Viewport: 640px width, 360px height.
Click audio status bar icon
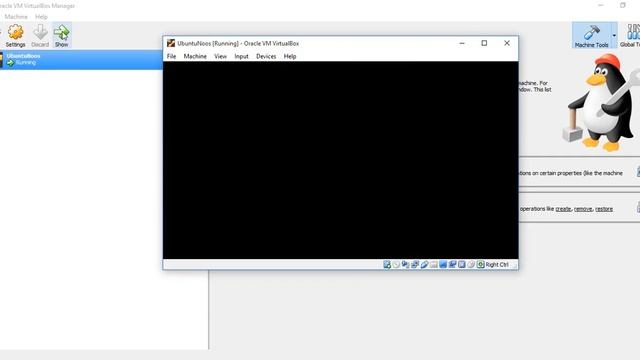(405, 264)
